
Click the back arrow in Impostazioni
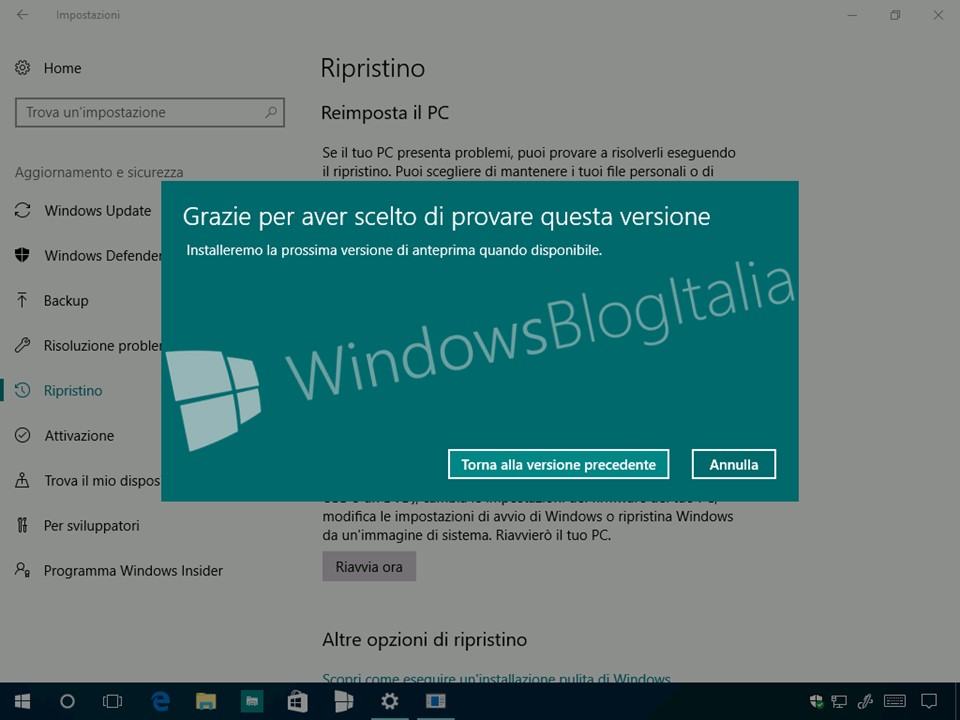pyautogui.click(x=23, y=15)
